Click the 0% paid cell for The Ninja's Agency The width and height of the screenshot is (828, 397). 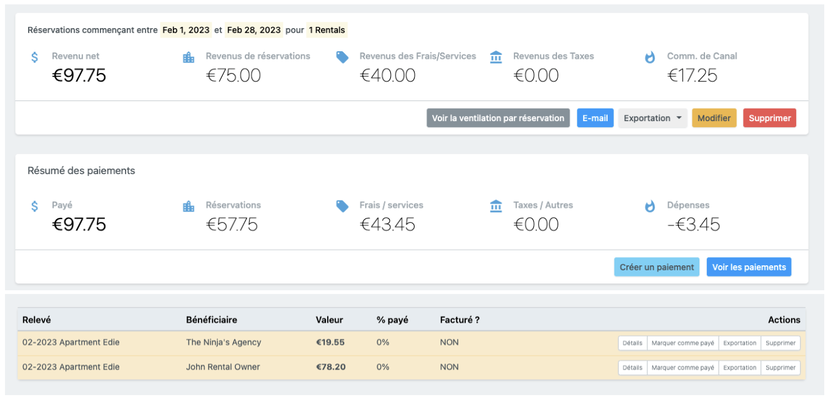(382, 342)
